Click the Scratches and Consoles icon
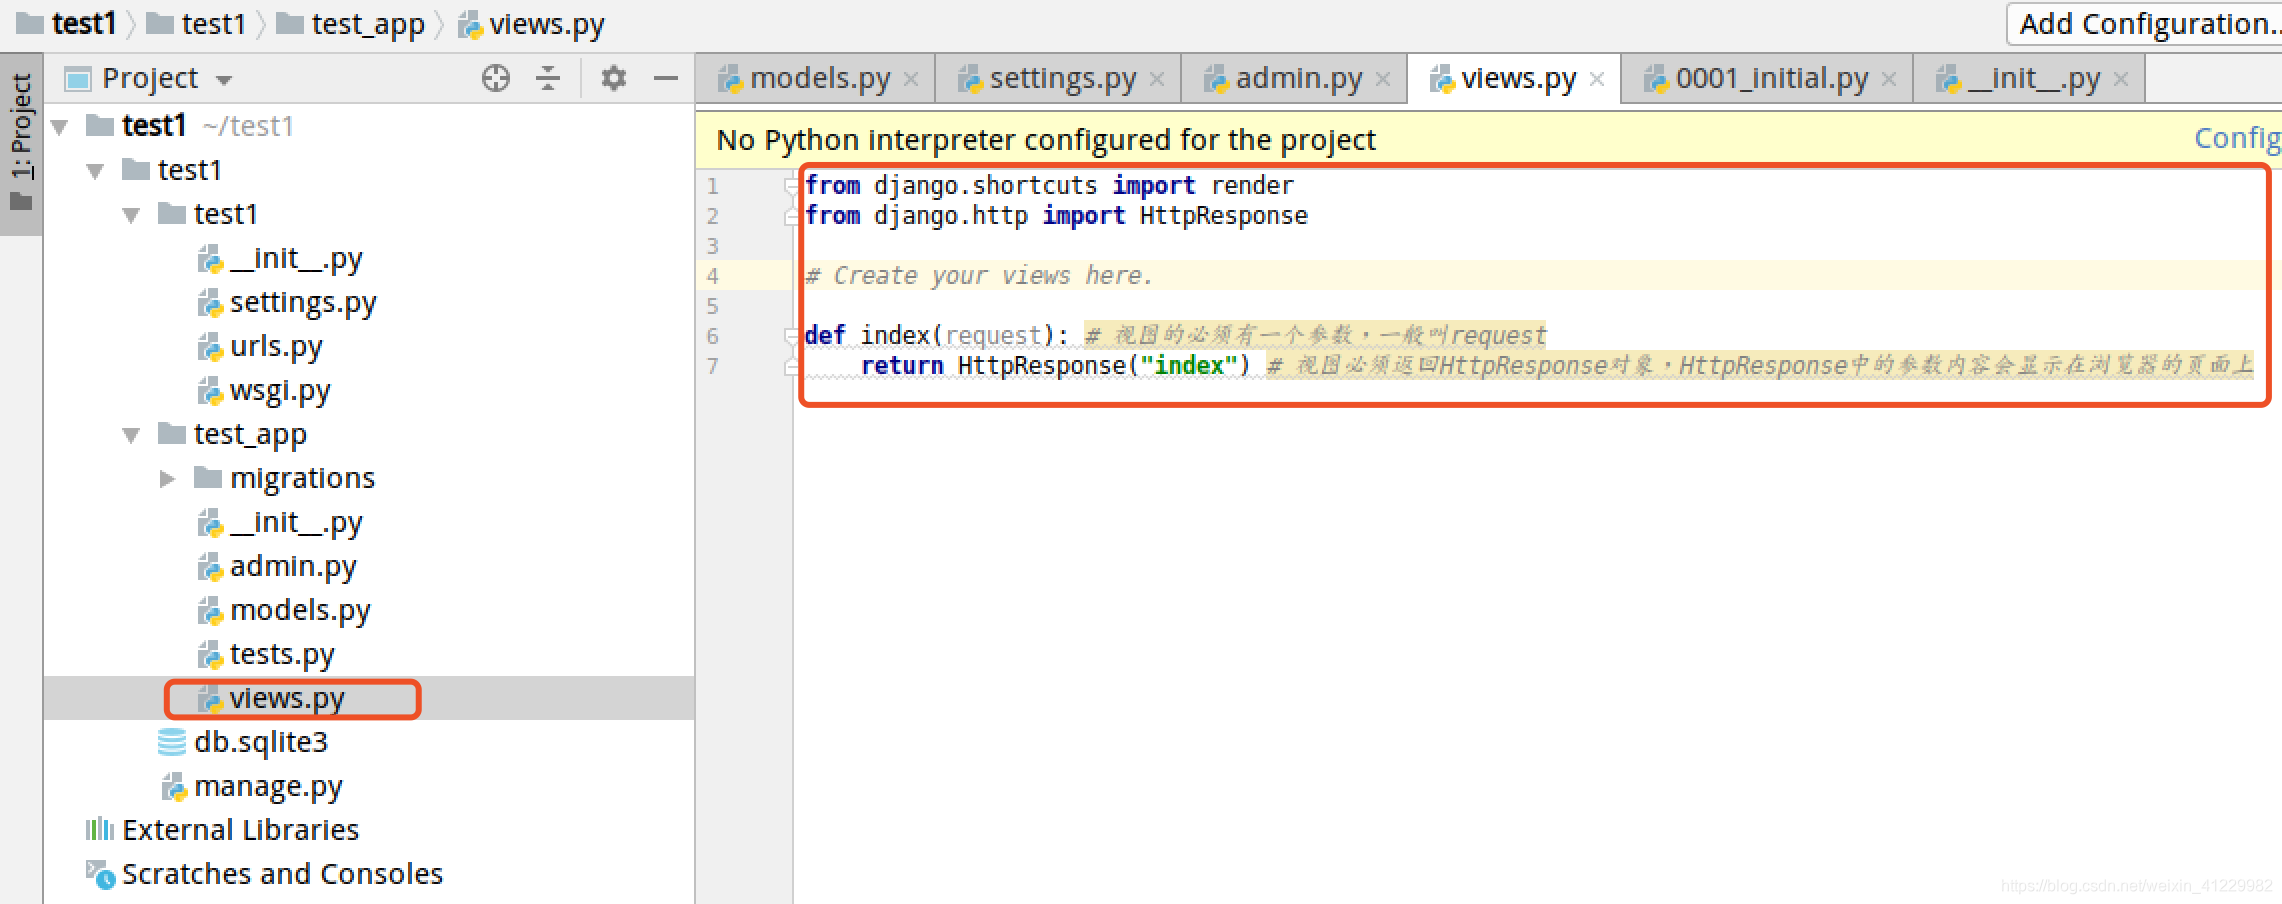The width and height of the screenshot is (2282, 904). pyautogui.click(x=101, y=874)
